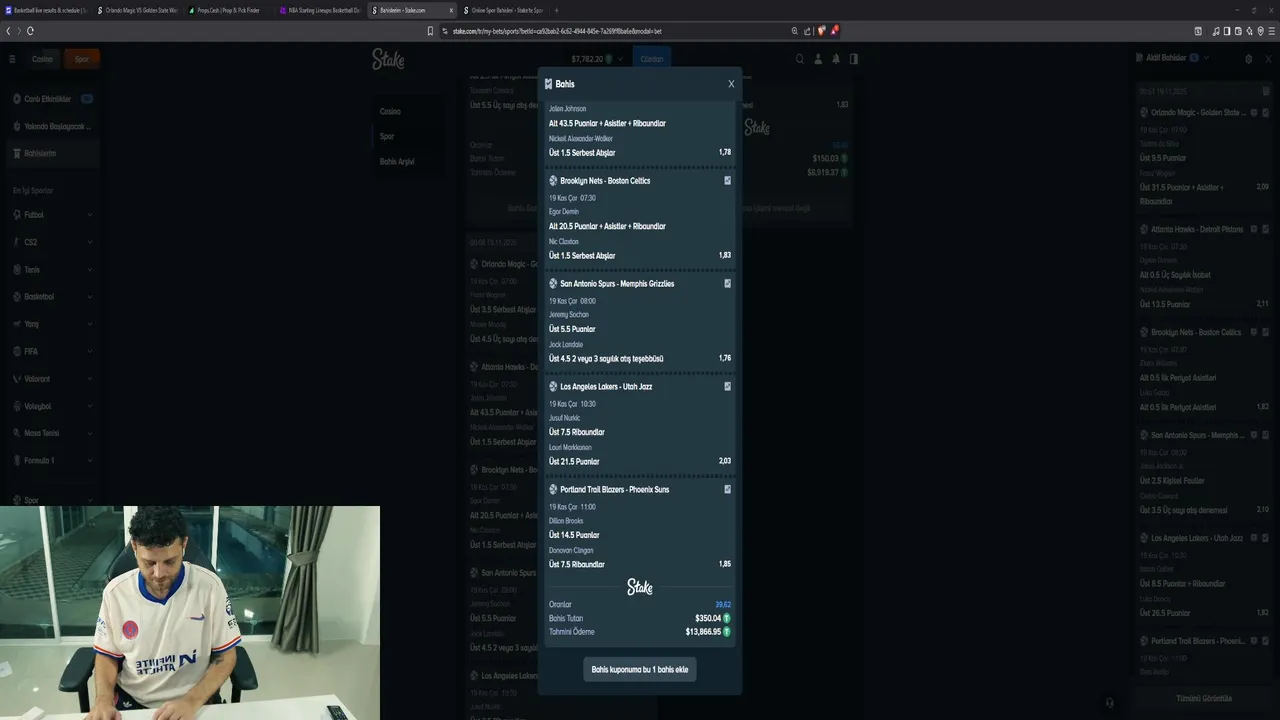1280x720 pixels.
Task: Open Canlı Etkinlikler in the sidebar
Action: 52,99
